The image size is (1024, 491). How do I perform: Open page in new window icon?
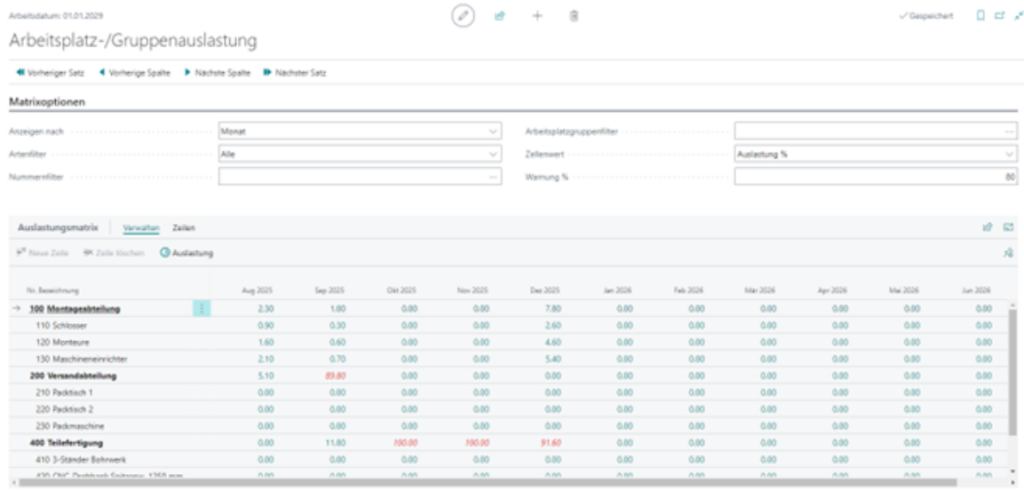pos(999,16)
